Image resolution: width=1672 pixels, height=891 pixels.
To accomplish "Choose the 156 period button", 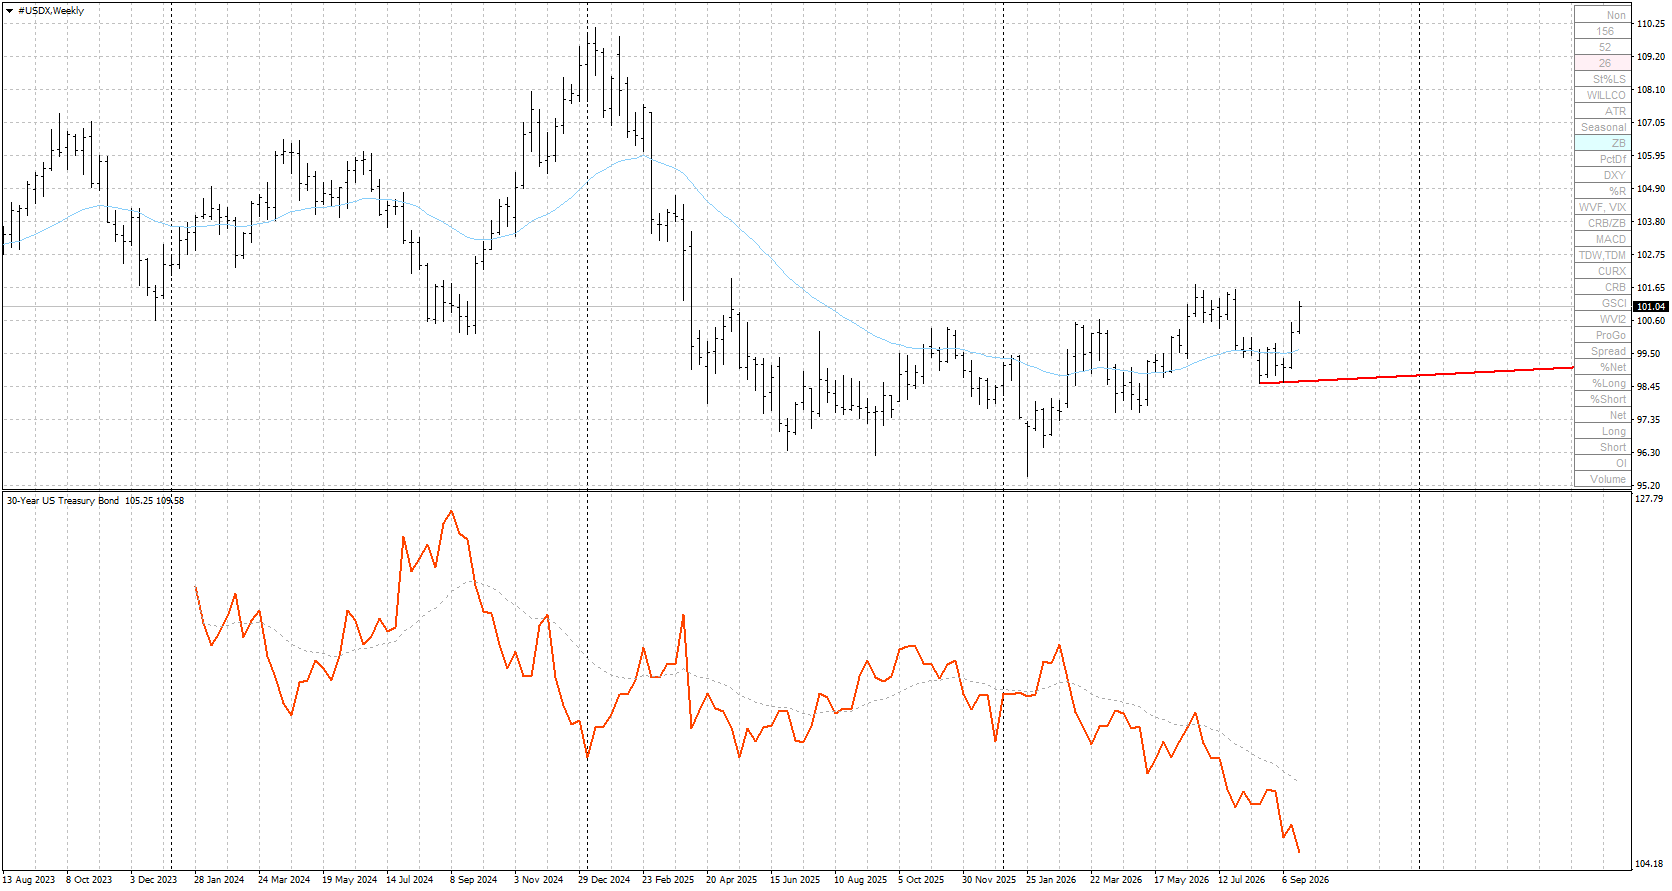I will [1602, 31].
